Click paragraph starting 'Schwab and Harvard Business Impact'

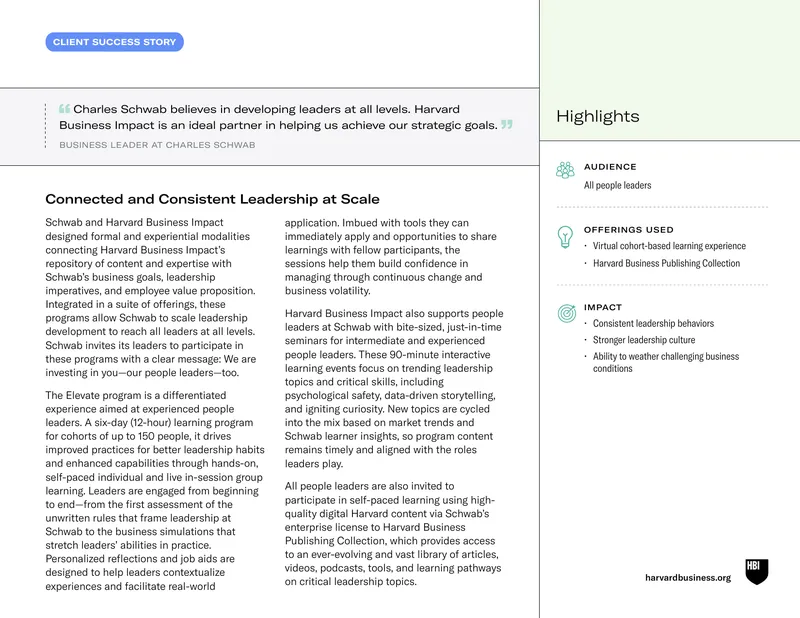coord(151,298)
